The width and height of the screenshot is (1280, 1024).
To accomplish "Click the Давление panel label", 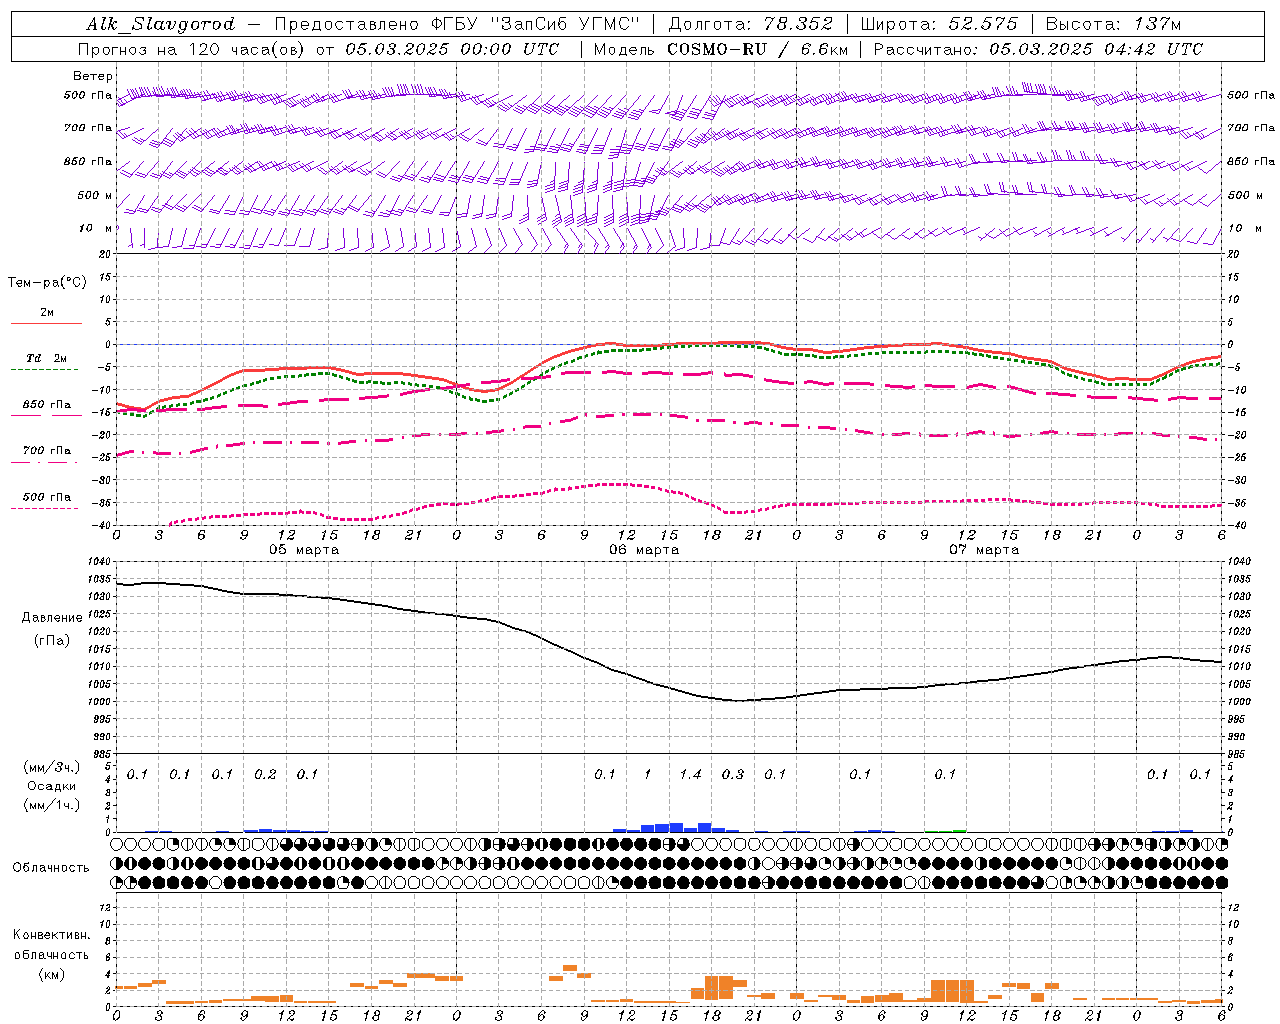I will coord(52,618).
